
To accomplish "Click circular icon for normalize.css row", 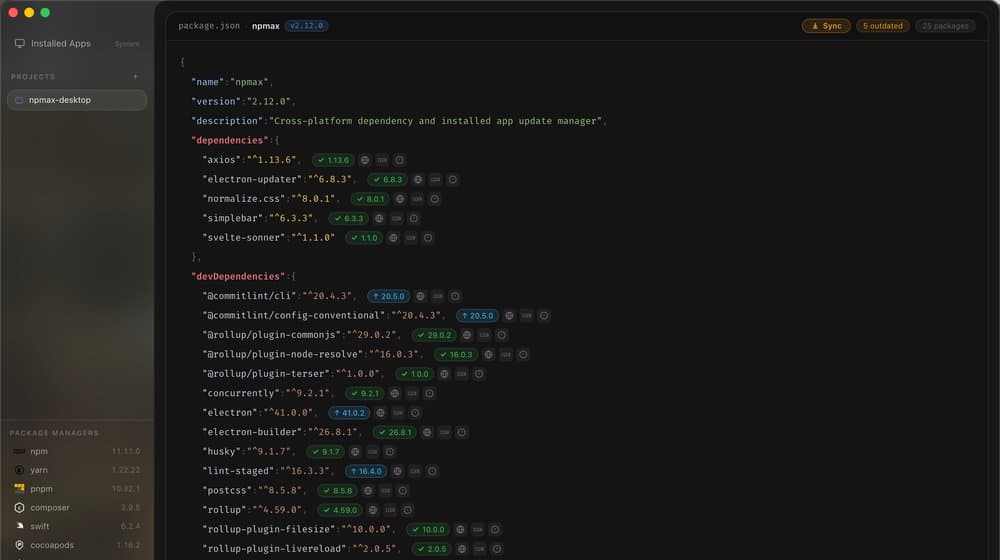I will pyautogui.click(x=434, y=199).
